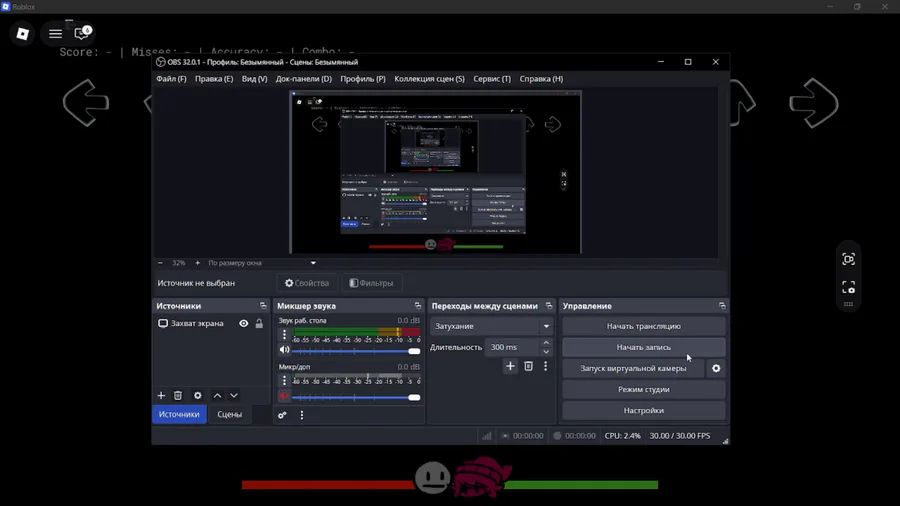Delete selected source with trash icon

[x=178, y=395]
